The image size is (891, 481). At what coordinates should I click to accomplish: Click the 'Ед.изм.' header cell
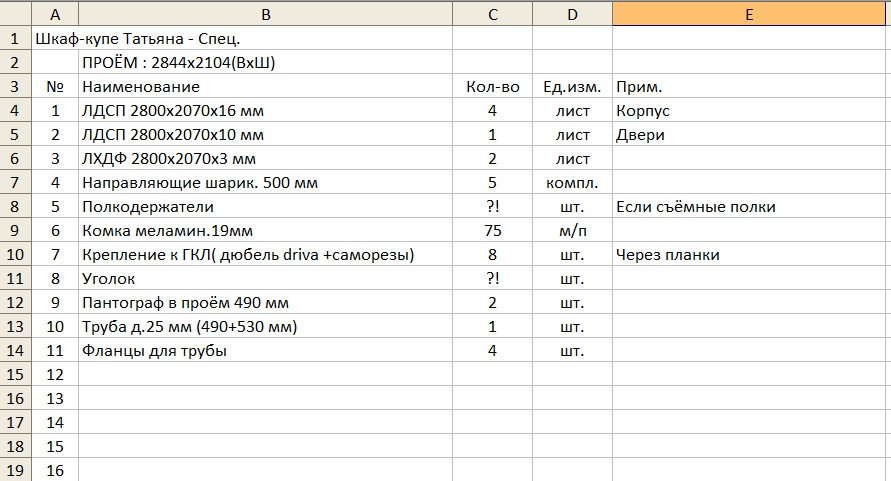(x=572, y=87)
